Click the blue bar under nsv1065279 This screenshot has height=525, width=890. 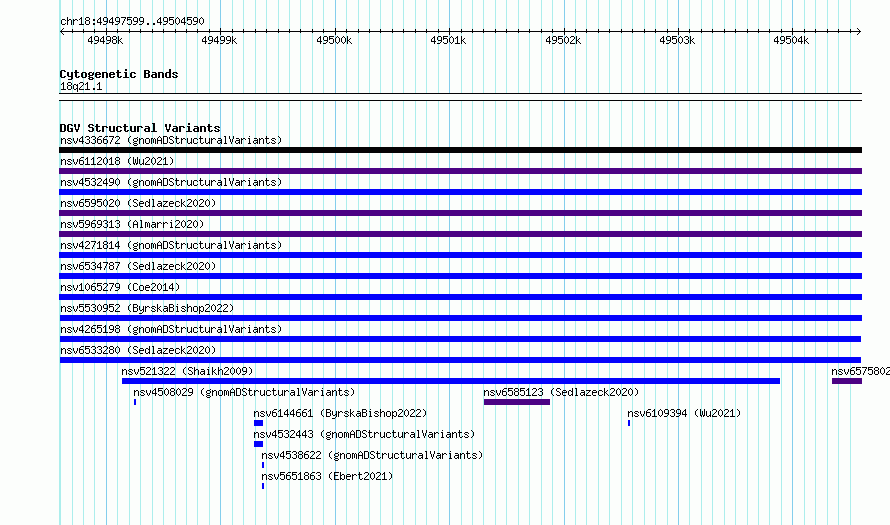pyautogui.click(x=460, y=297)
